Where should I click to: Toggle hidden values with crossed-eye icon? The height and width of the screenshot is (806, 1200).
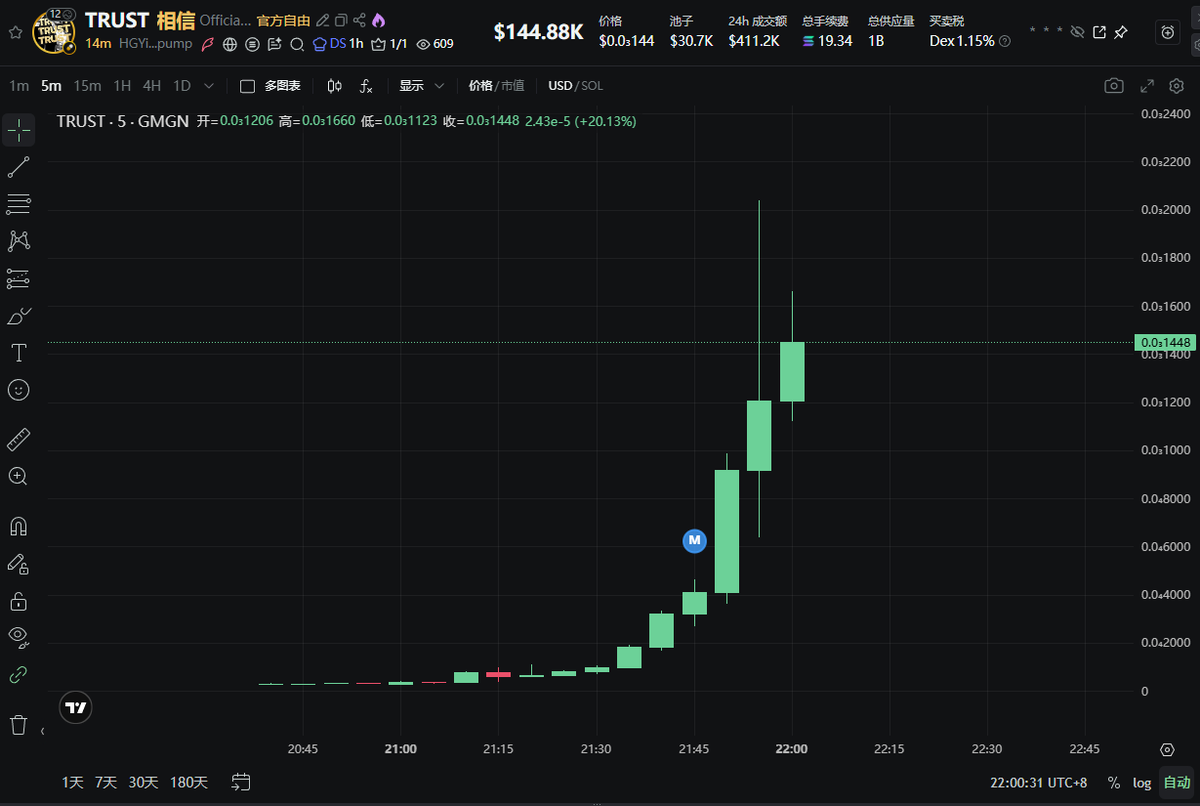click(1077, 32)
